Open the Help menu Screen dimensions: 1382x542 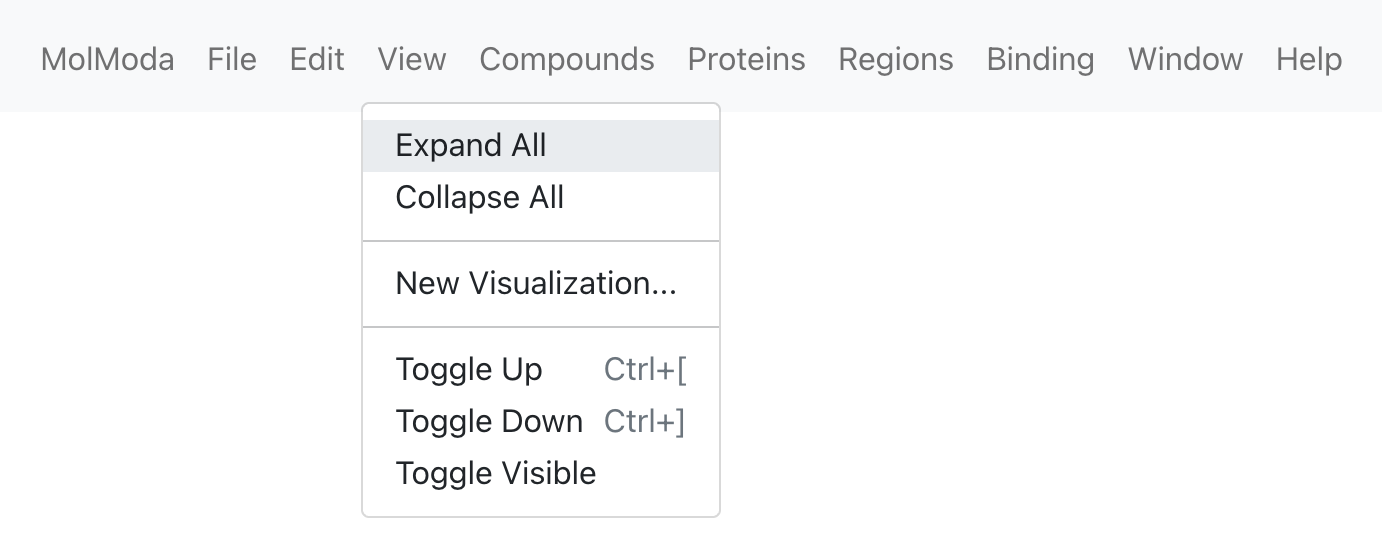(x=1309, y=60)
